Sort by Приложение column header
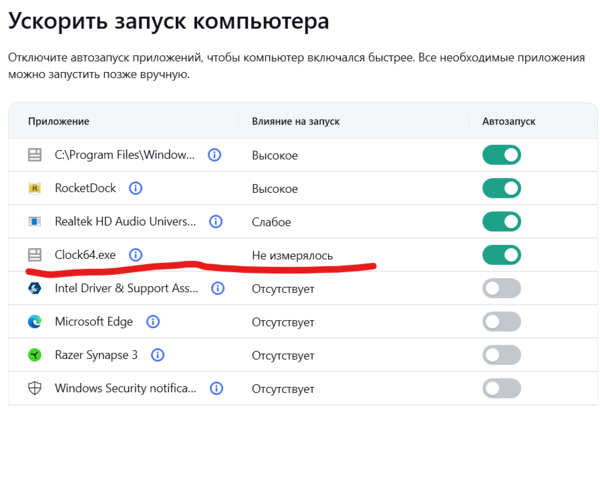Image resolution: width=600 pixels, height=489 pixels. pyautogui.click(x=59, y=121)
